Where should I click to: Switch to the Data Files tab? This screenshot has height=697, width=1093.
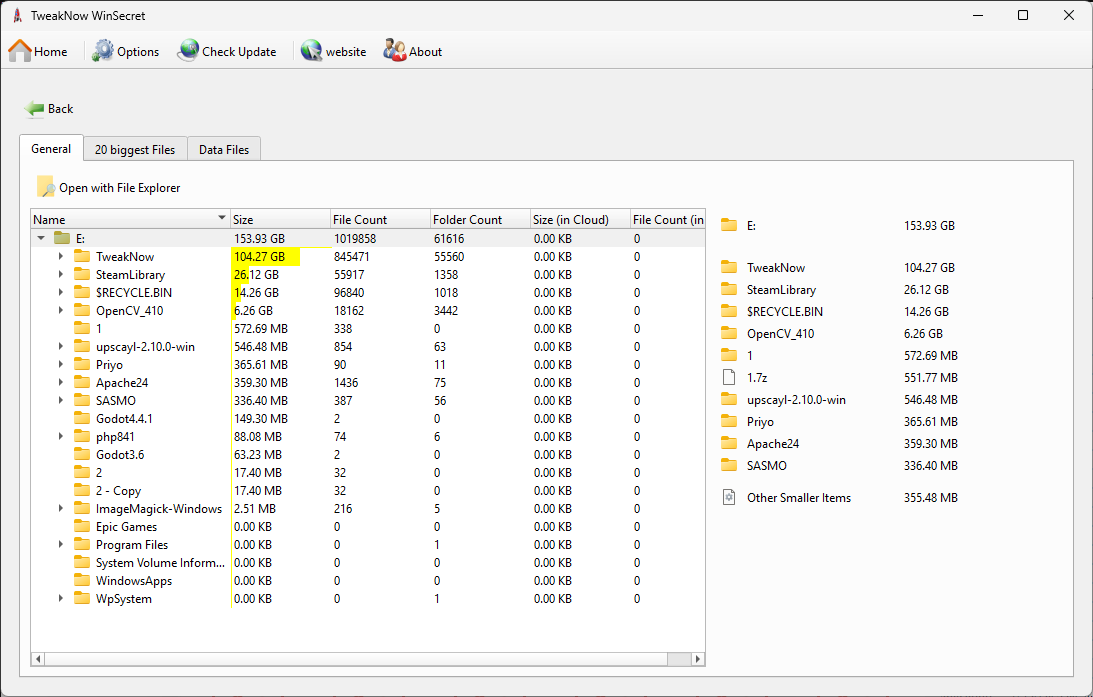224,149
